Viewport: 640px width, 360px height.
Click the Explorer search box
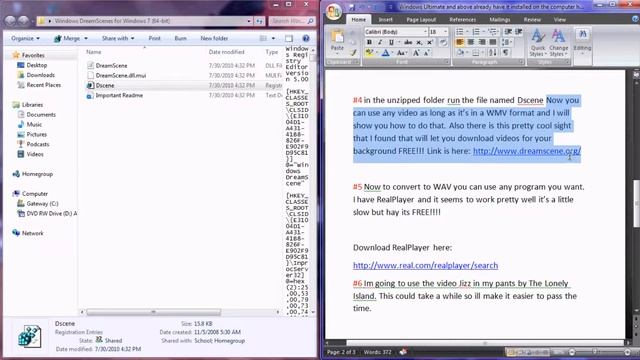pyautogui.click(x=292, y=21)
